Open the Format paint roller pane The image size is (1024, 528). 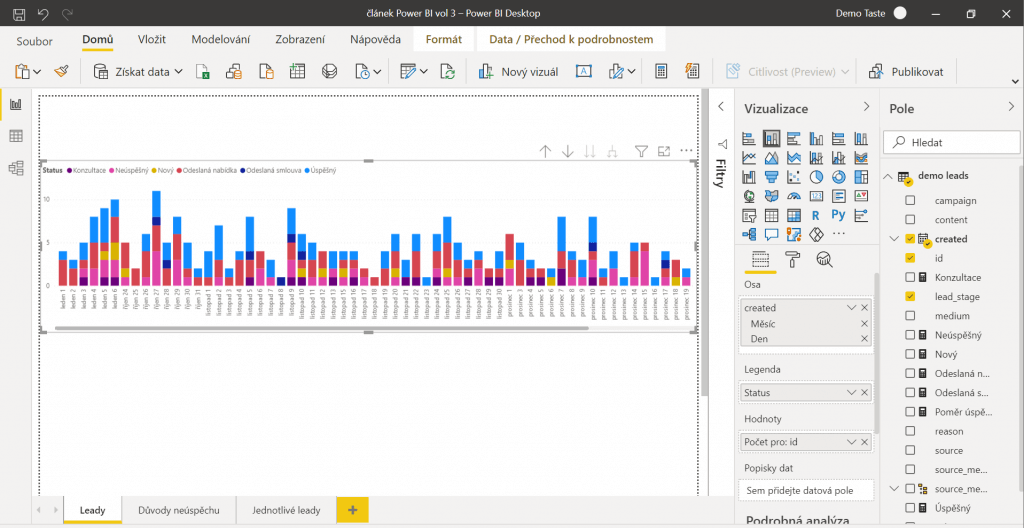[x=792, y=260]
